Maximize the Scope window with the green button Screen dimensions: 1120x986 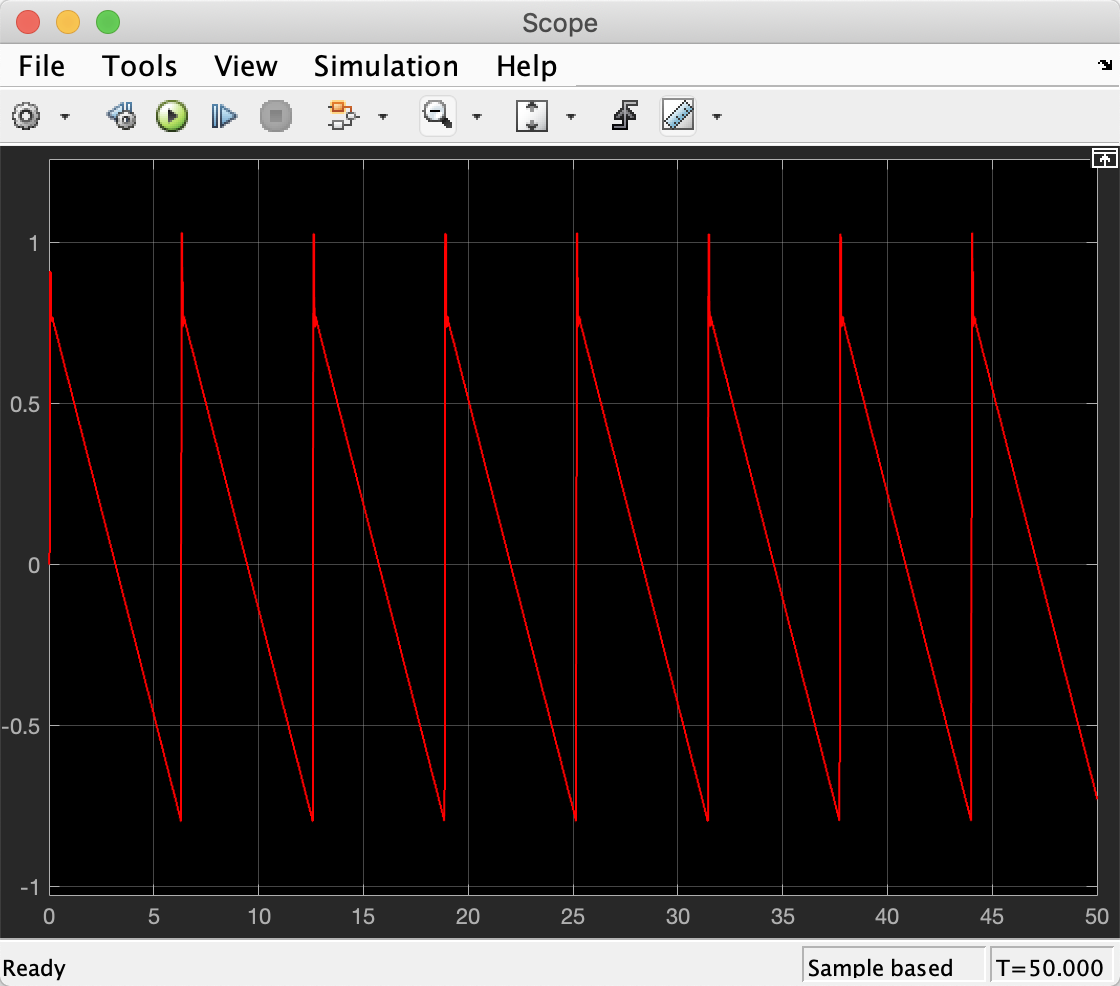click(108, 22)
